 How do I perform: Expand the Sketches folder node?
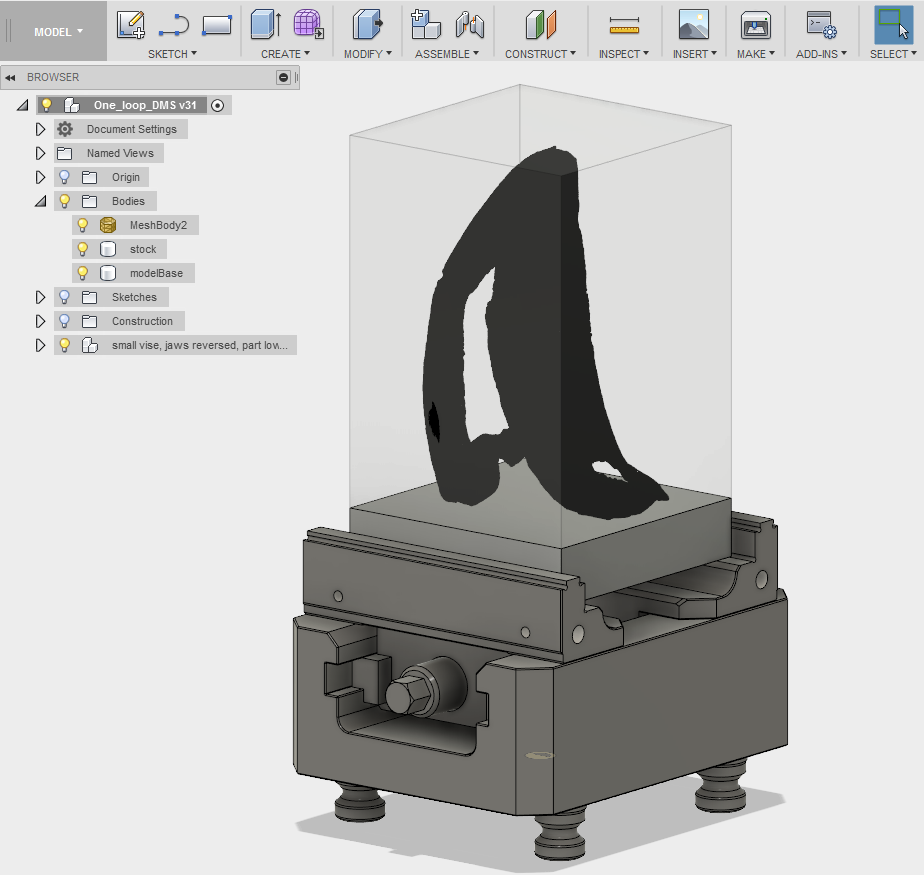tap(40, 298)
